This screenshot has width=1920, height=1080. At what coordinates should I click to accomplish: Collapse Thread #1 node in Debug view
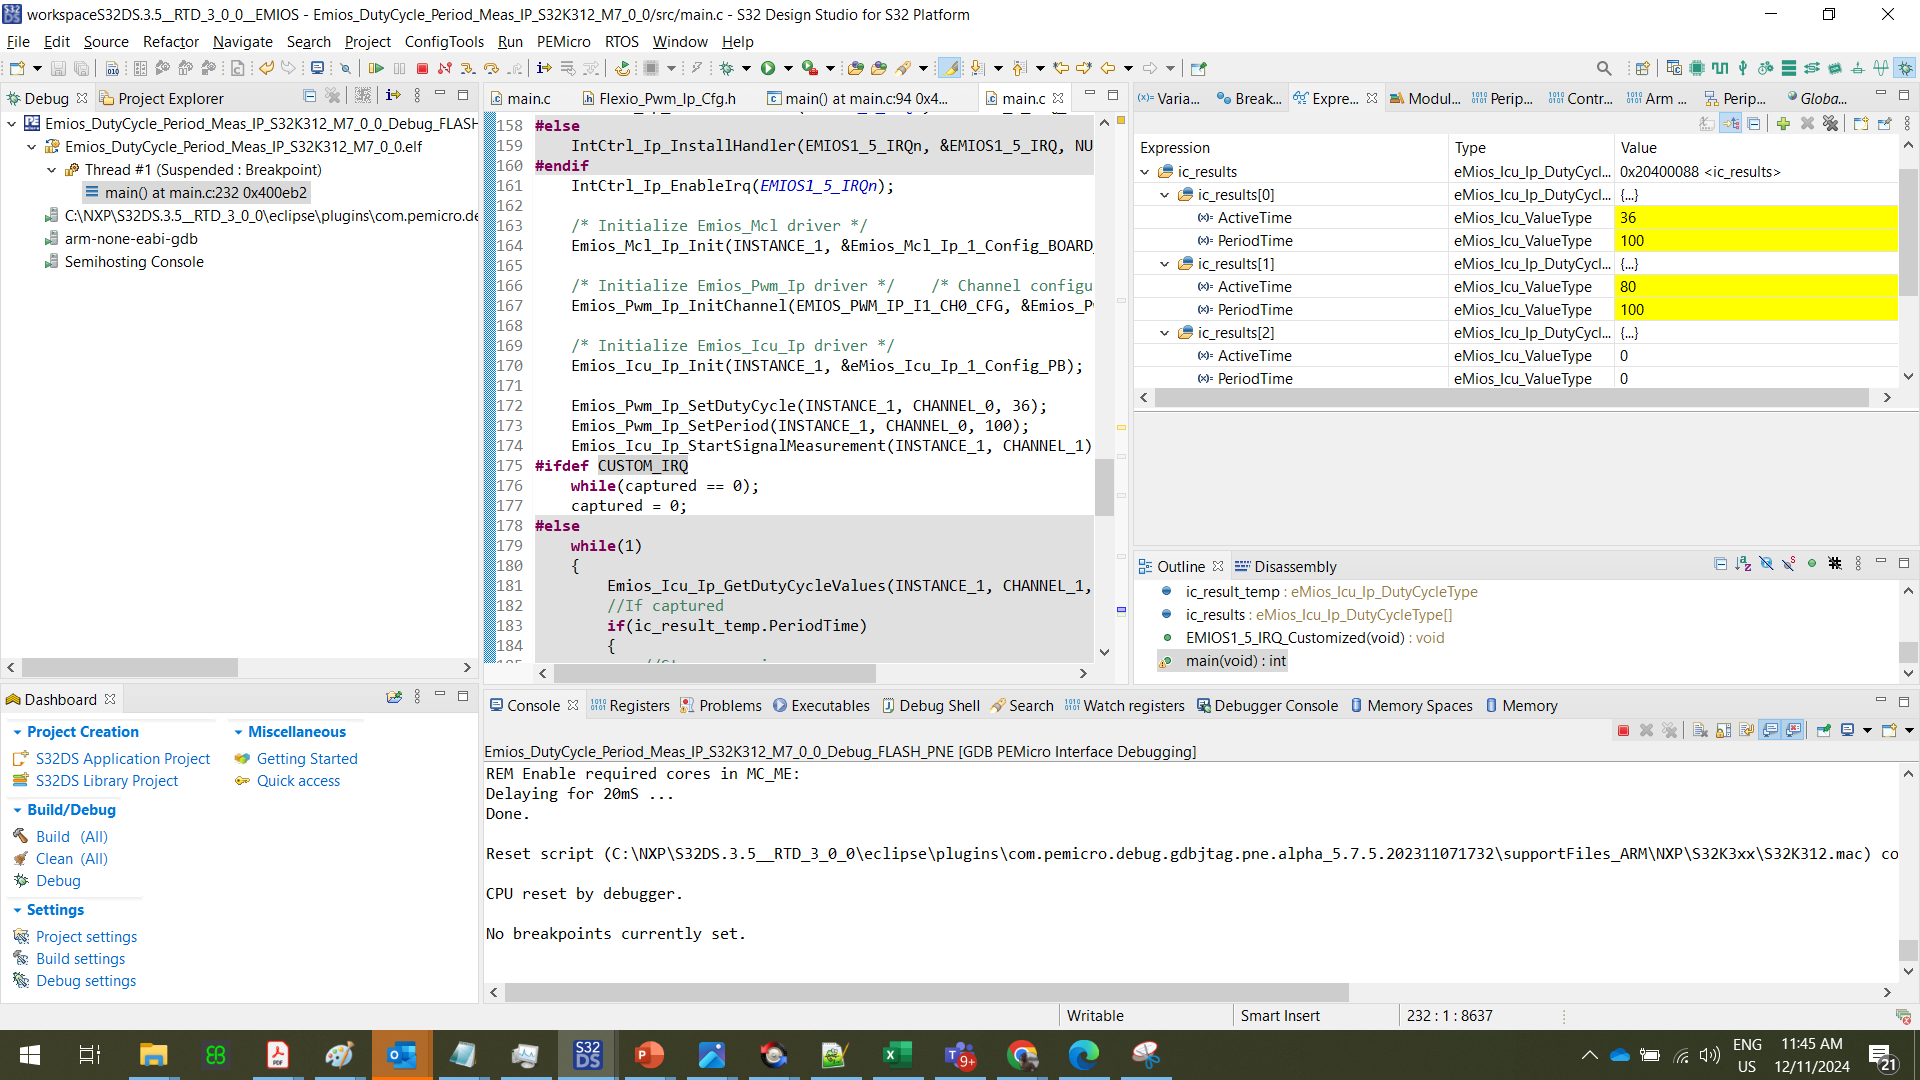pos(52,170)
